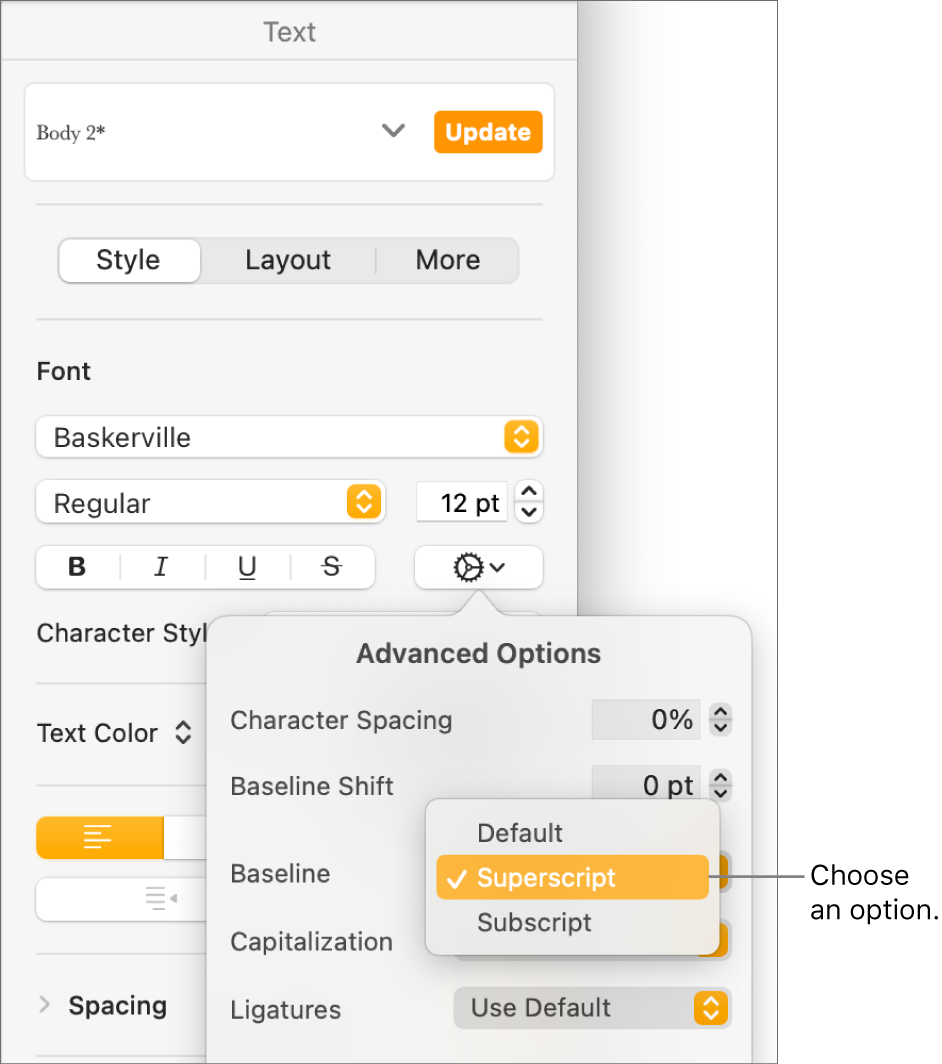
Task: Toggle bold formatting
Action: point(75,567)
